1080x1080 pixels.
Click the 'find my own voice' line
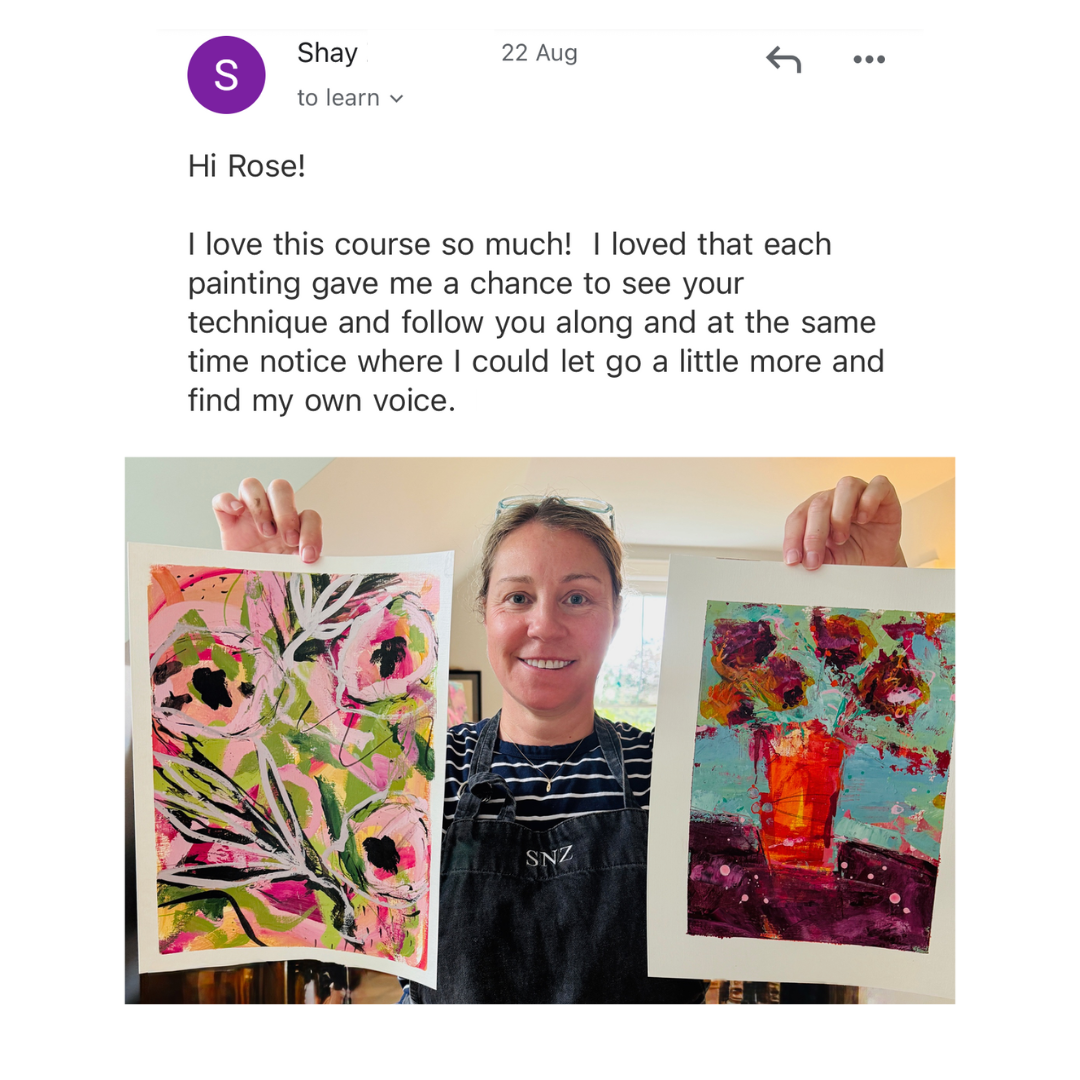pos(322,400)
